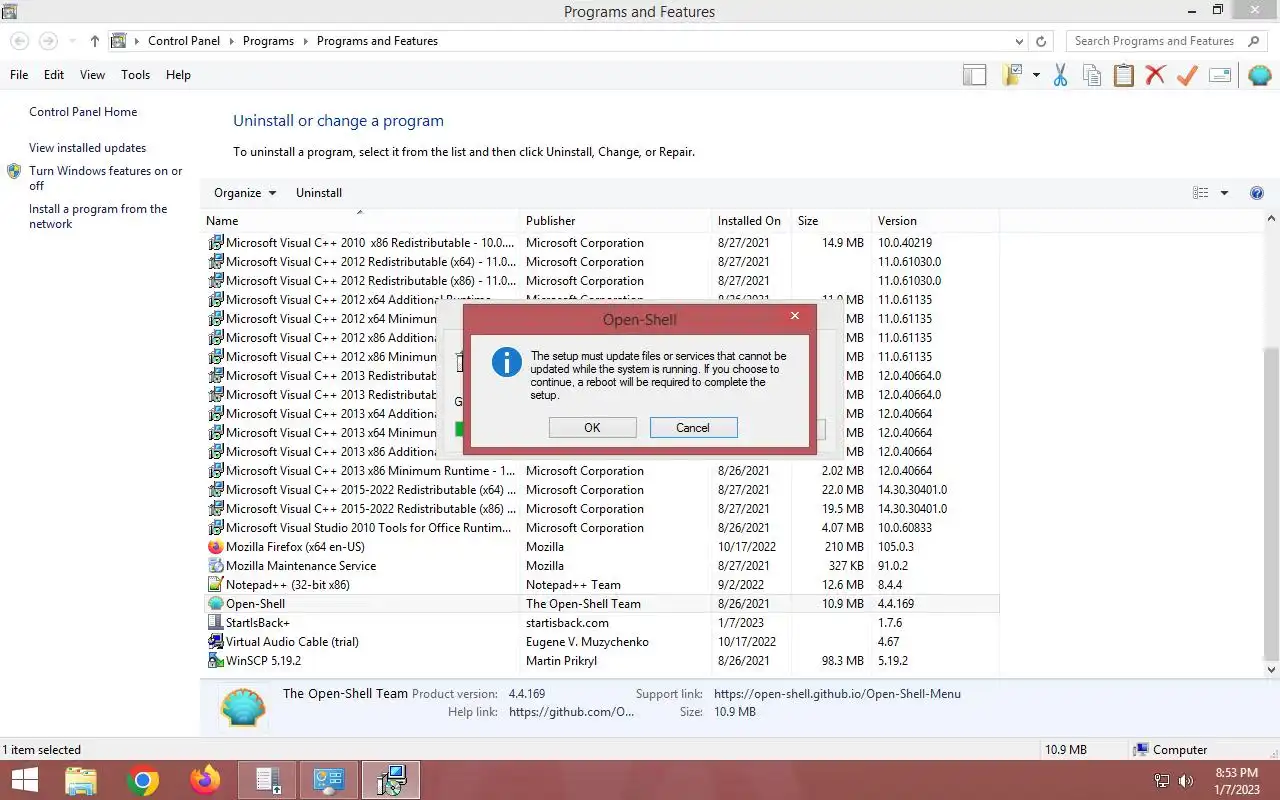
Task: Sort by the Publisher column header
Action: [616, 221]
